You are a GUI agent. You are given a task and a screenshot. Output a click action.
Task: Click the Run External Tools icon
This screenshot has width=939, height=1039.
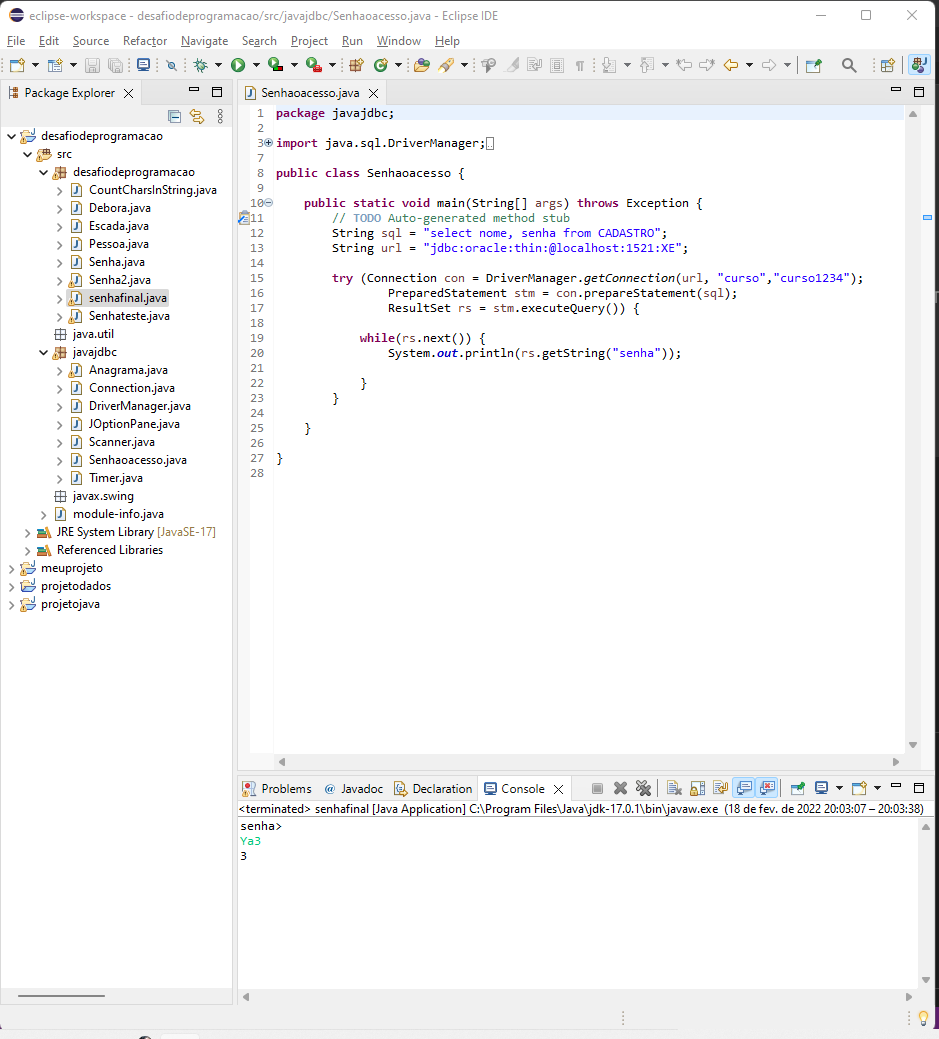313,65
